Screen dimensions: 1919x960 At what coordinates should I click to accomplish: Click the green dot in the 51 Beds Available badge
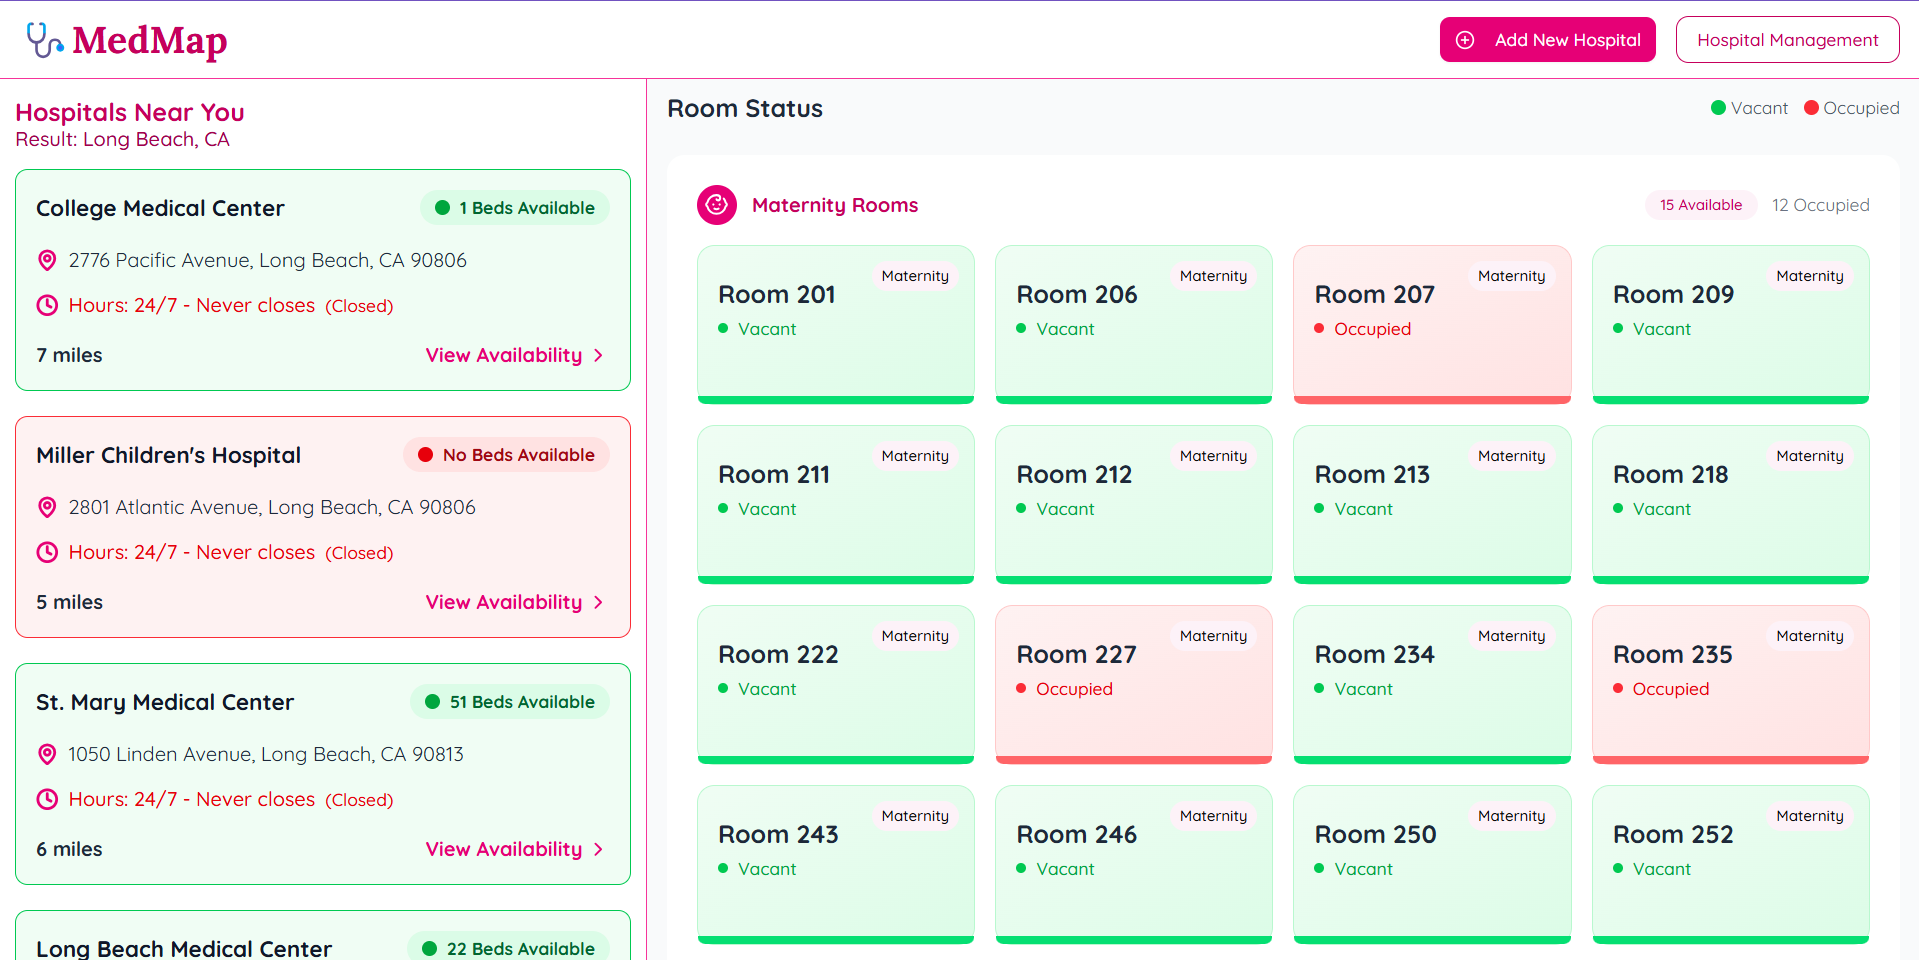pyautogui.click(x=432, y=702)
